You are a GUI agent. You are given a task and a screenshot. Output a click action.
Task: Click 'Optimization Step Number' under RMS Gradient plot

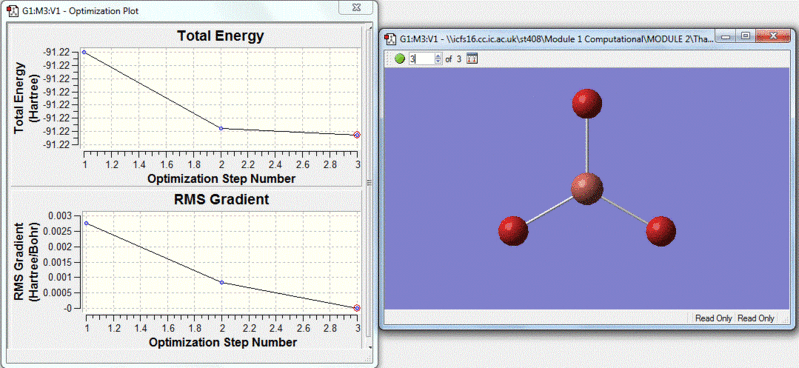point(223,342)
